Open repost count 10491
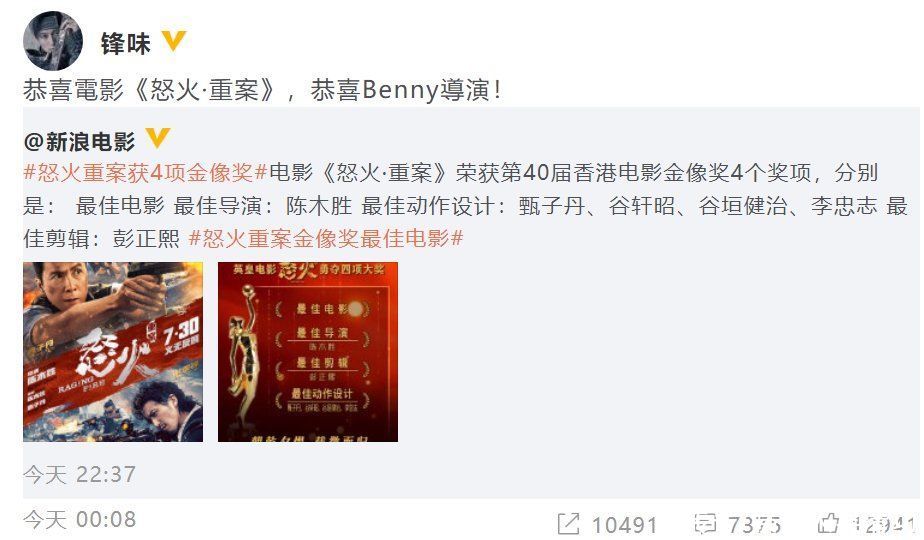The height and width of the screenshot is (540, 924). pyautogui.click(x=625, y=524)
